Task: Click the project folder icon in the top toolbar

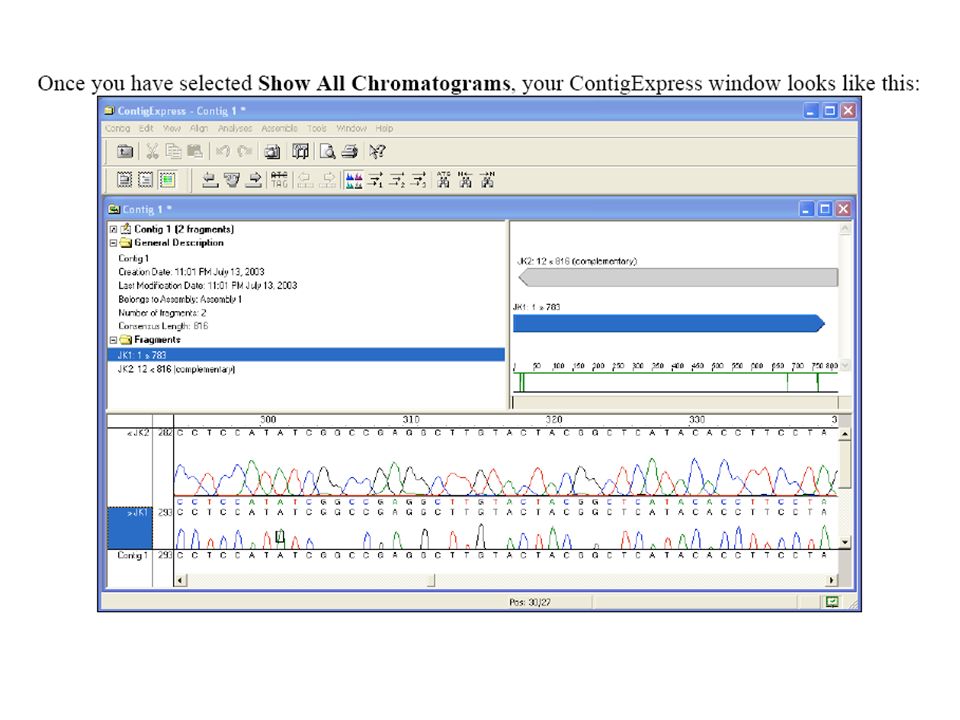Action: tap(125, 151)
